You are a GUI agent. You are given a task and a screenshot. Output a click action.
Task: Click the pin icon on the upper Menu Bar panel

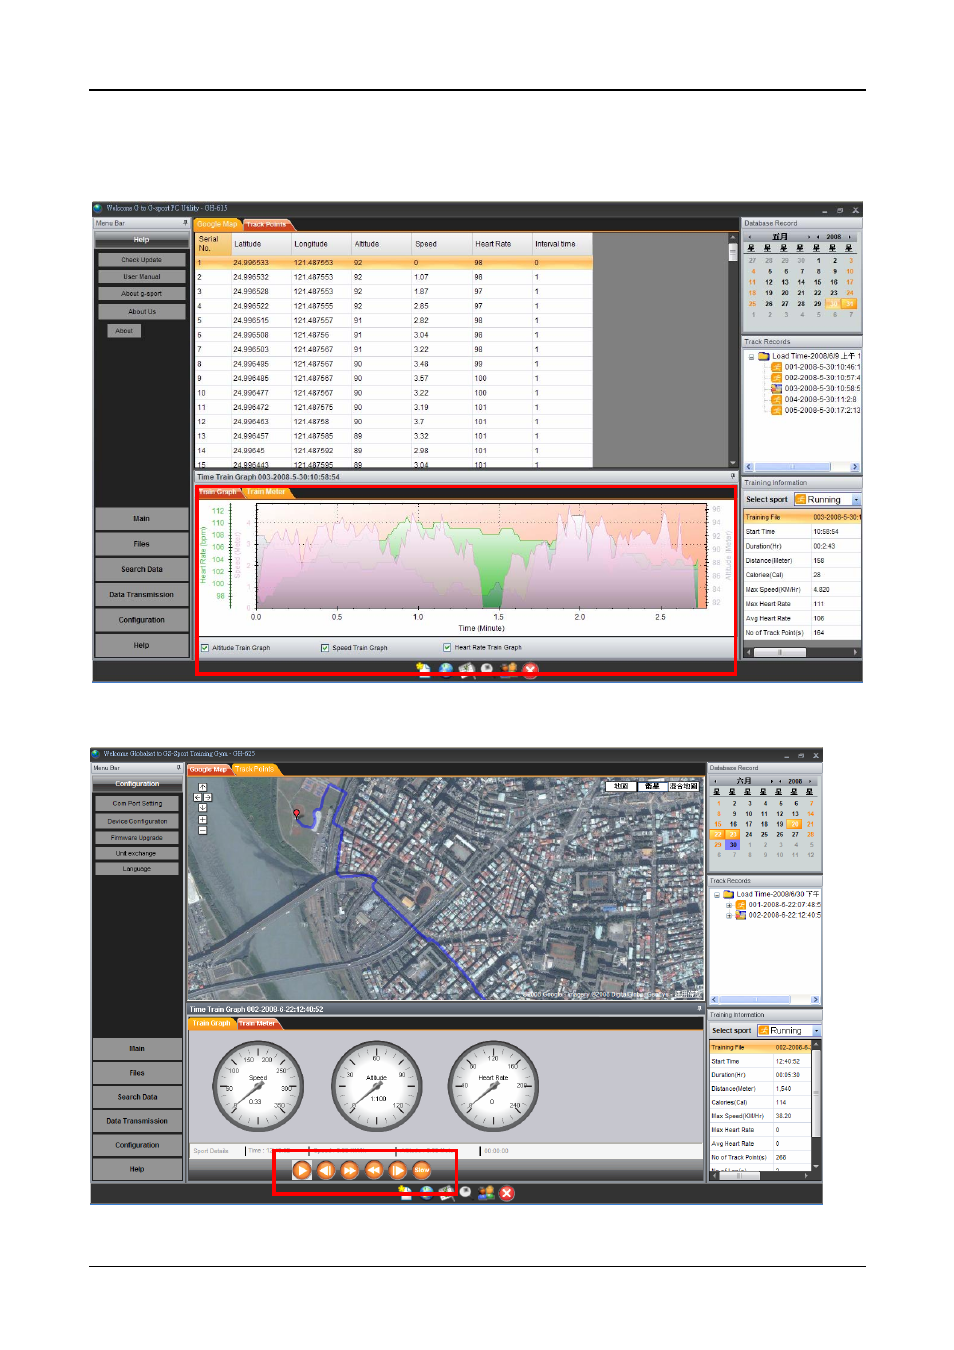click(185, 223)
